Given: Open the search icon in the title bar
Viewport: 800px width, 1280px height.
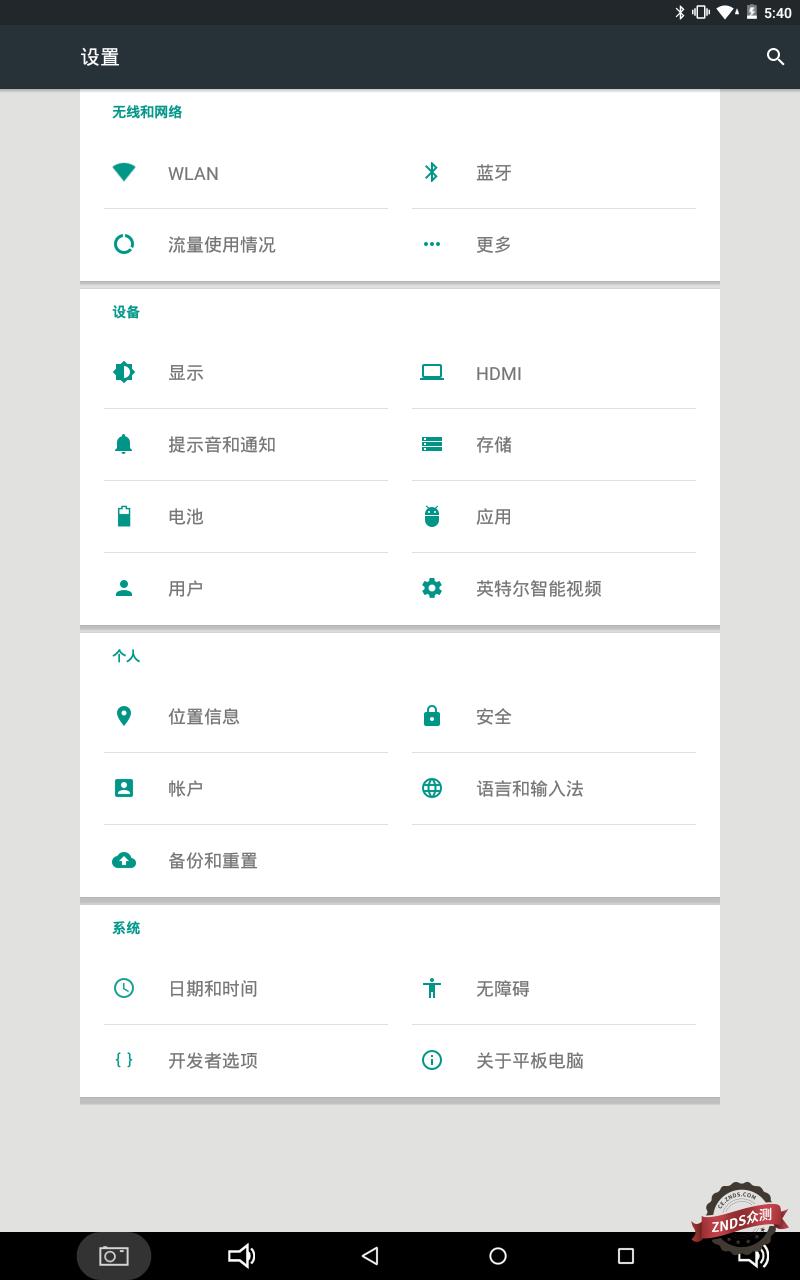Looking at the screenshot, I should [776, 57].
